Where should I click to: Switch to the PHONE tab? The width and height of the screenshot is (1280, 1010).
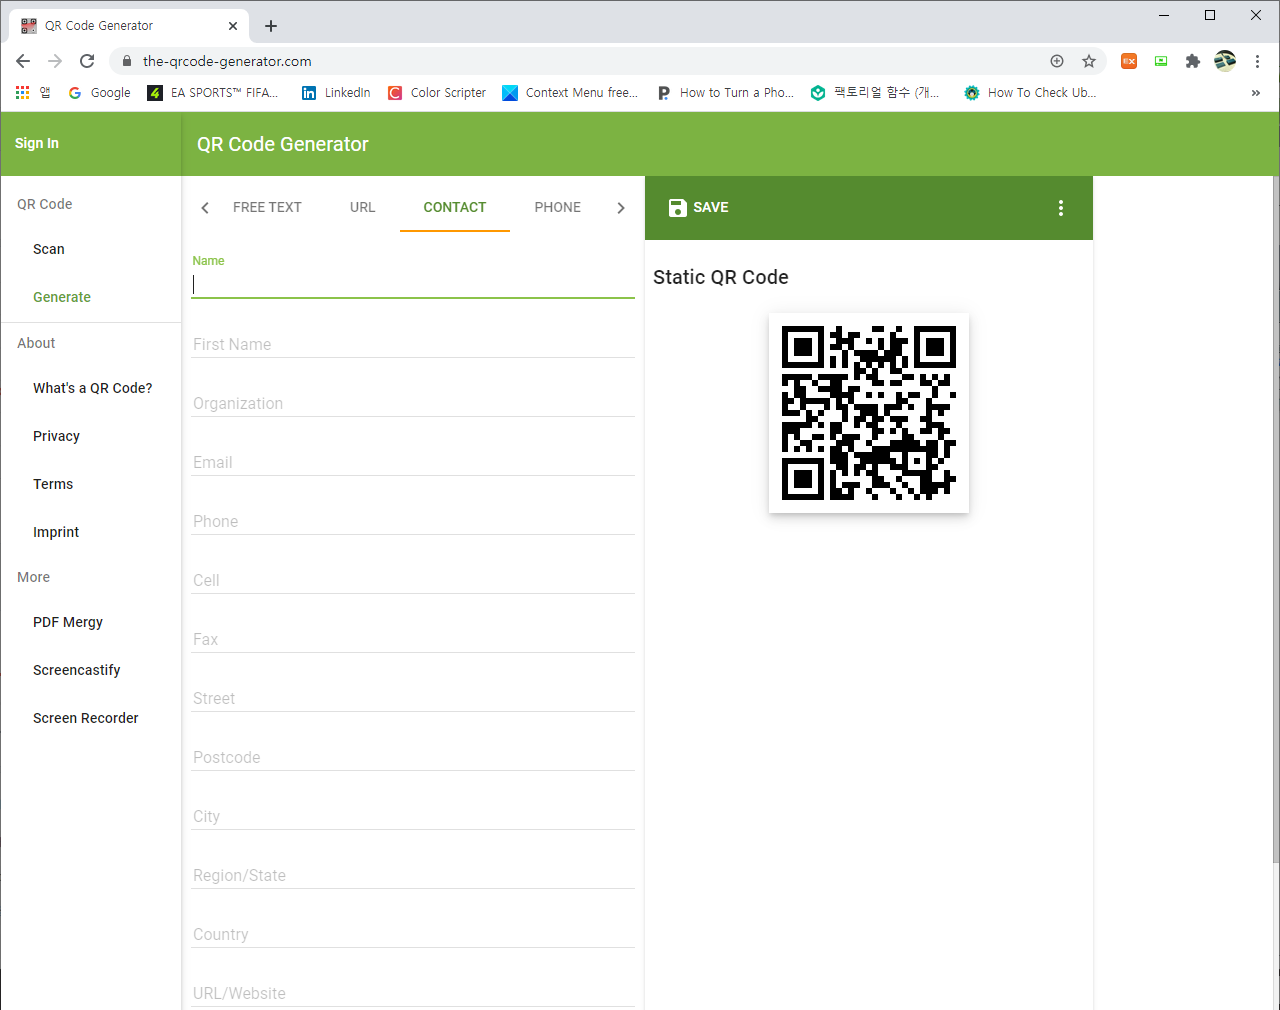click(557, 207)
